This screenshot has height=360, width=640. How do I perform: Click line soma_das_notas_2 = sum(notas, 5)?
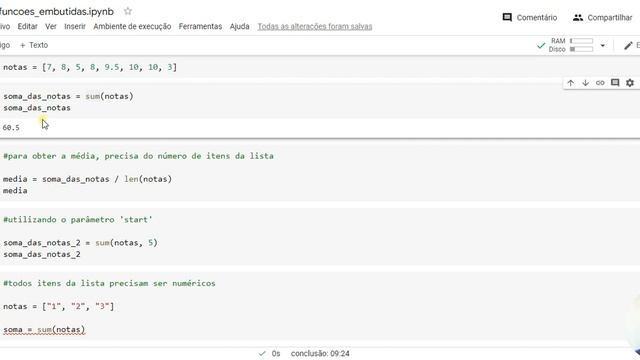[80, 242]
